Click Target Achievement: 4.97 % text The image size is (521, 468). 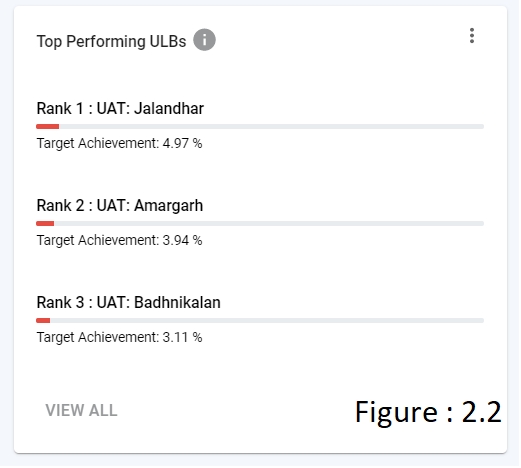[x=119, y=143]
